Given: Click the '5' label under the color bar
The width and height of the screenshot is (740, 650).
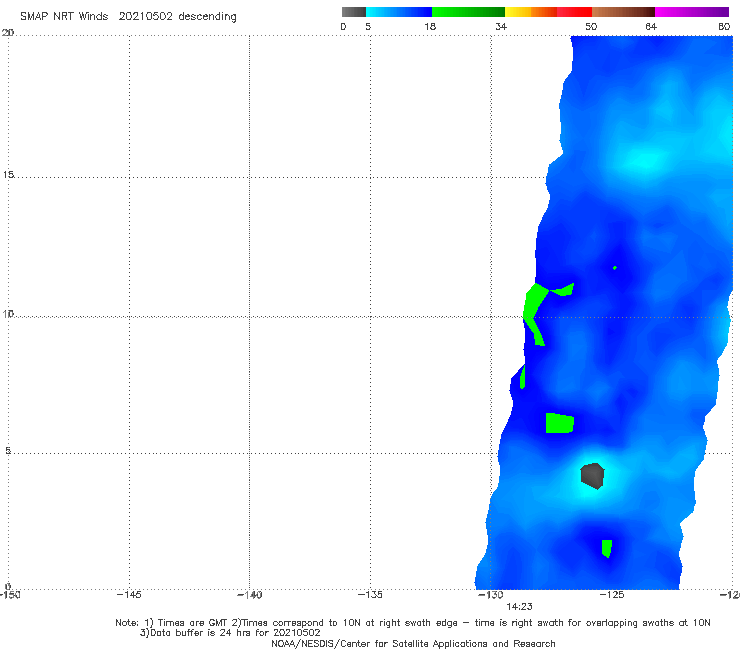Looking at the screenshot, I should point(368,26).
